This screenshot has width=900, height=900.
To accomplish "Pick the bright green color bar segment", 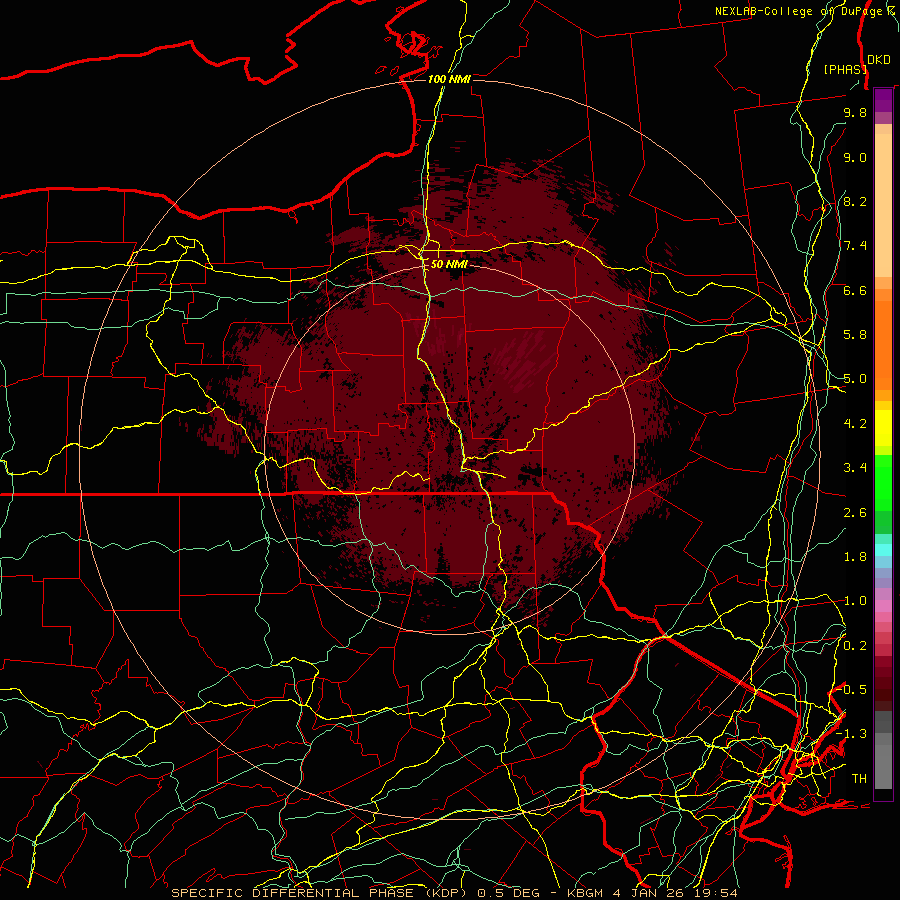I will pyautogui.click(x=883, y=482).
